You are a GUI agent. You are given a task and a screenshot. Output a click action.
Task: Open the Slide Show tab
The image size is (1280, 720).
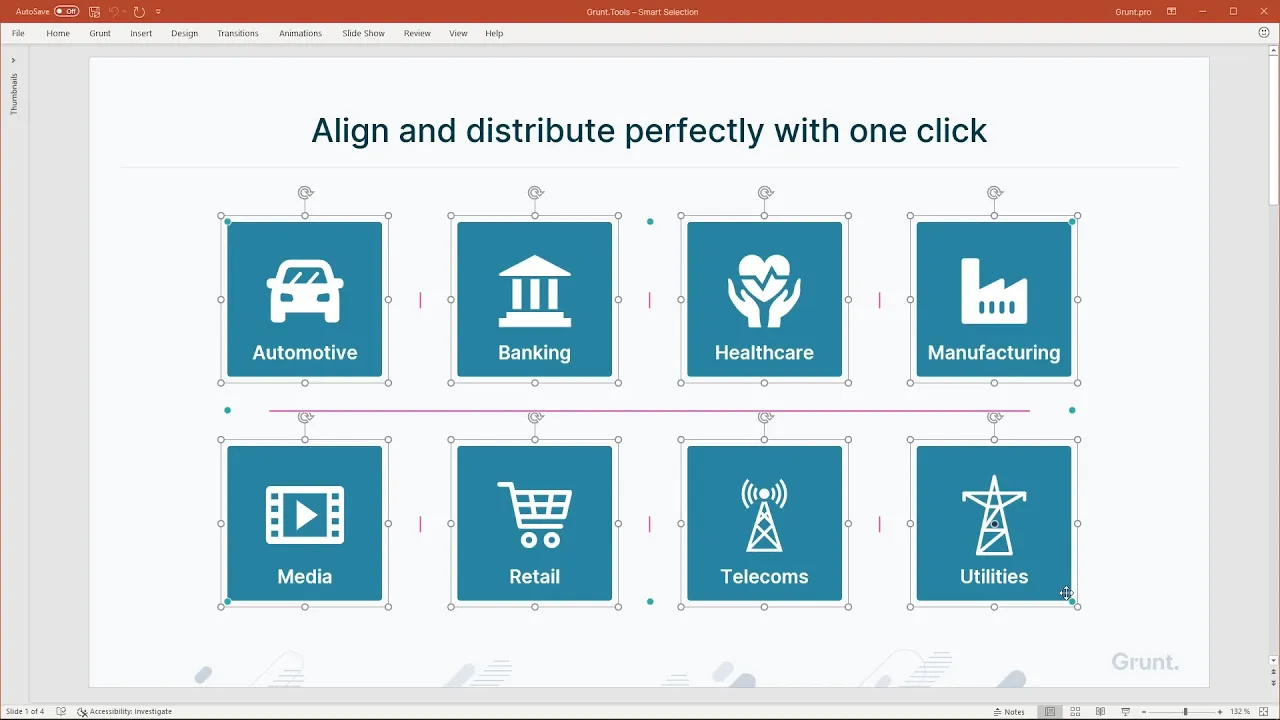[x=363, y=33]
